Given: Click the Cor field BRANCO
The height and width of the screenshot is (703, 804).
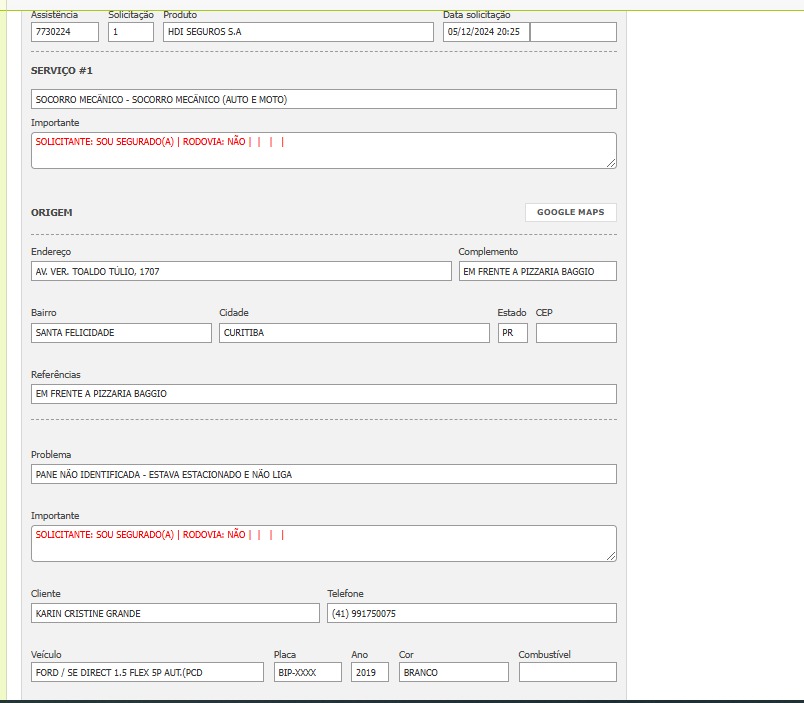Looking at the screenshot, I should pos(454,672).
